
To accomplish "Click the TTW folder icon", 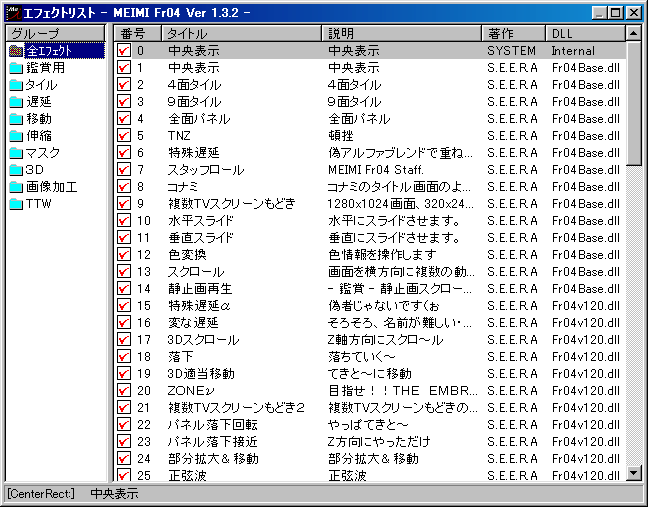I will coord(16,204).
